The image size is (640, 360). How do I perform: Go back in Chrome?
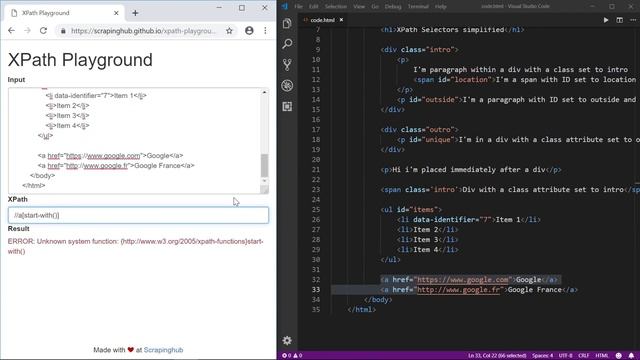pyautogui.click(x=11, y=31)
